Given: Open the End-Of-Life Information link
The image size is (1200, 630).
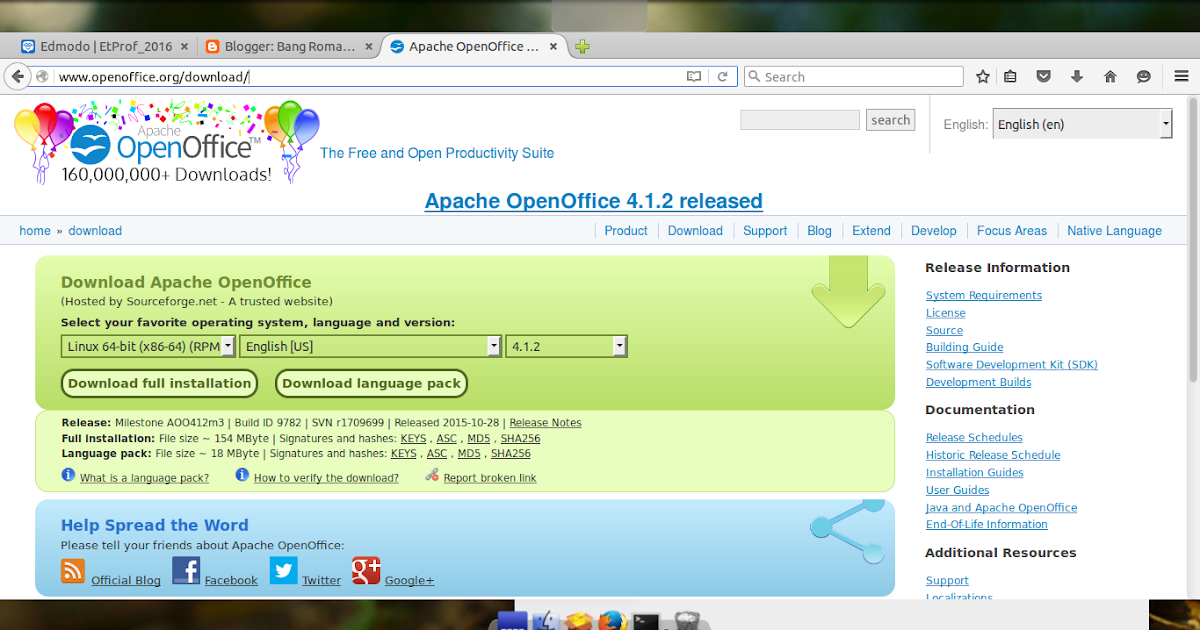Looking at the screenshot, I should tap(987, 524).
